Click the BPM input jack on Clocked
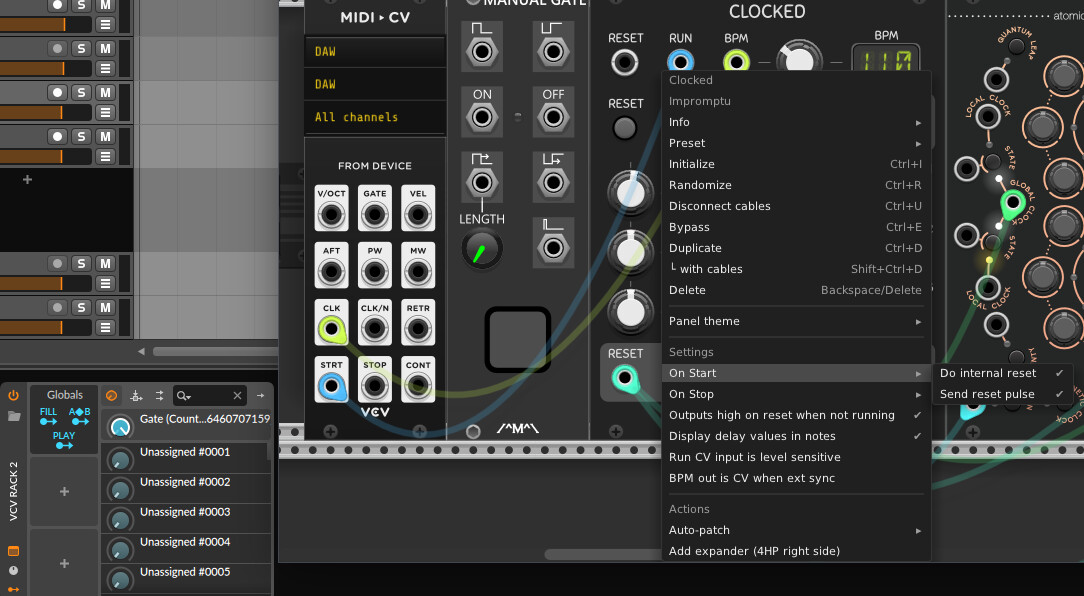The width and height of the screenshot is (1084, 596). pyautogui.click(x=736, y=62)
